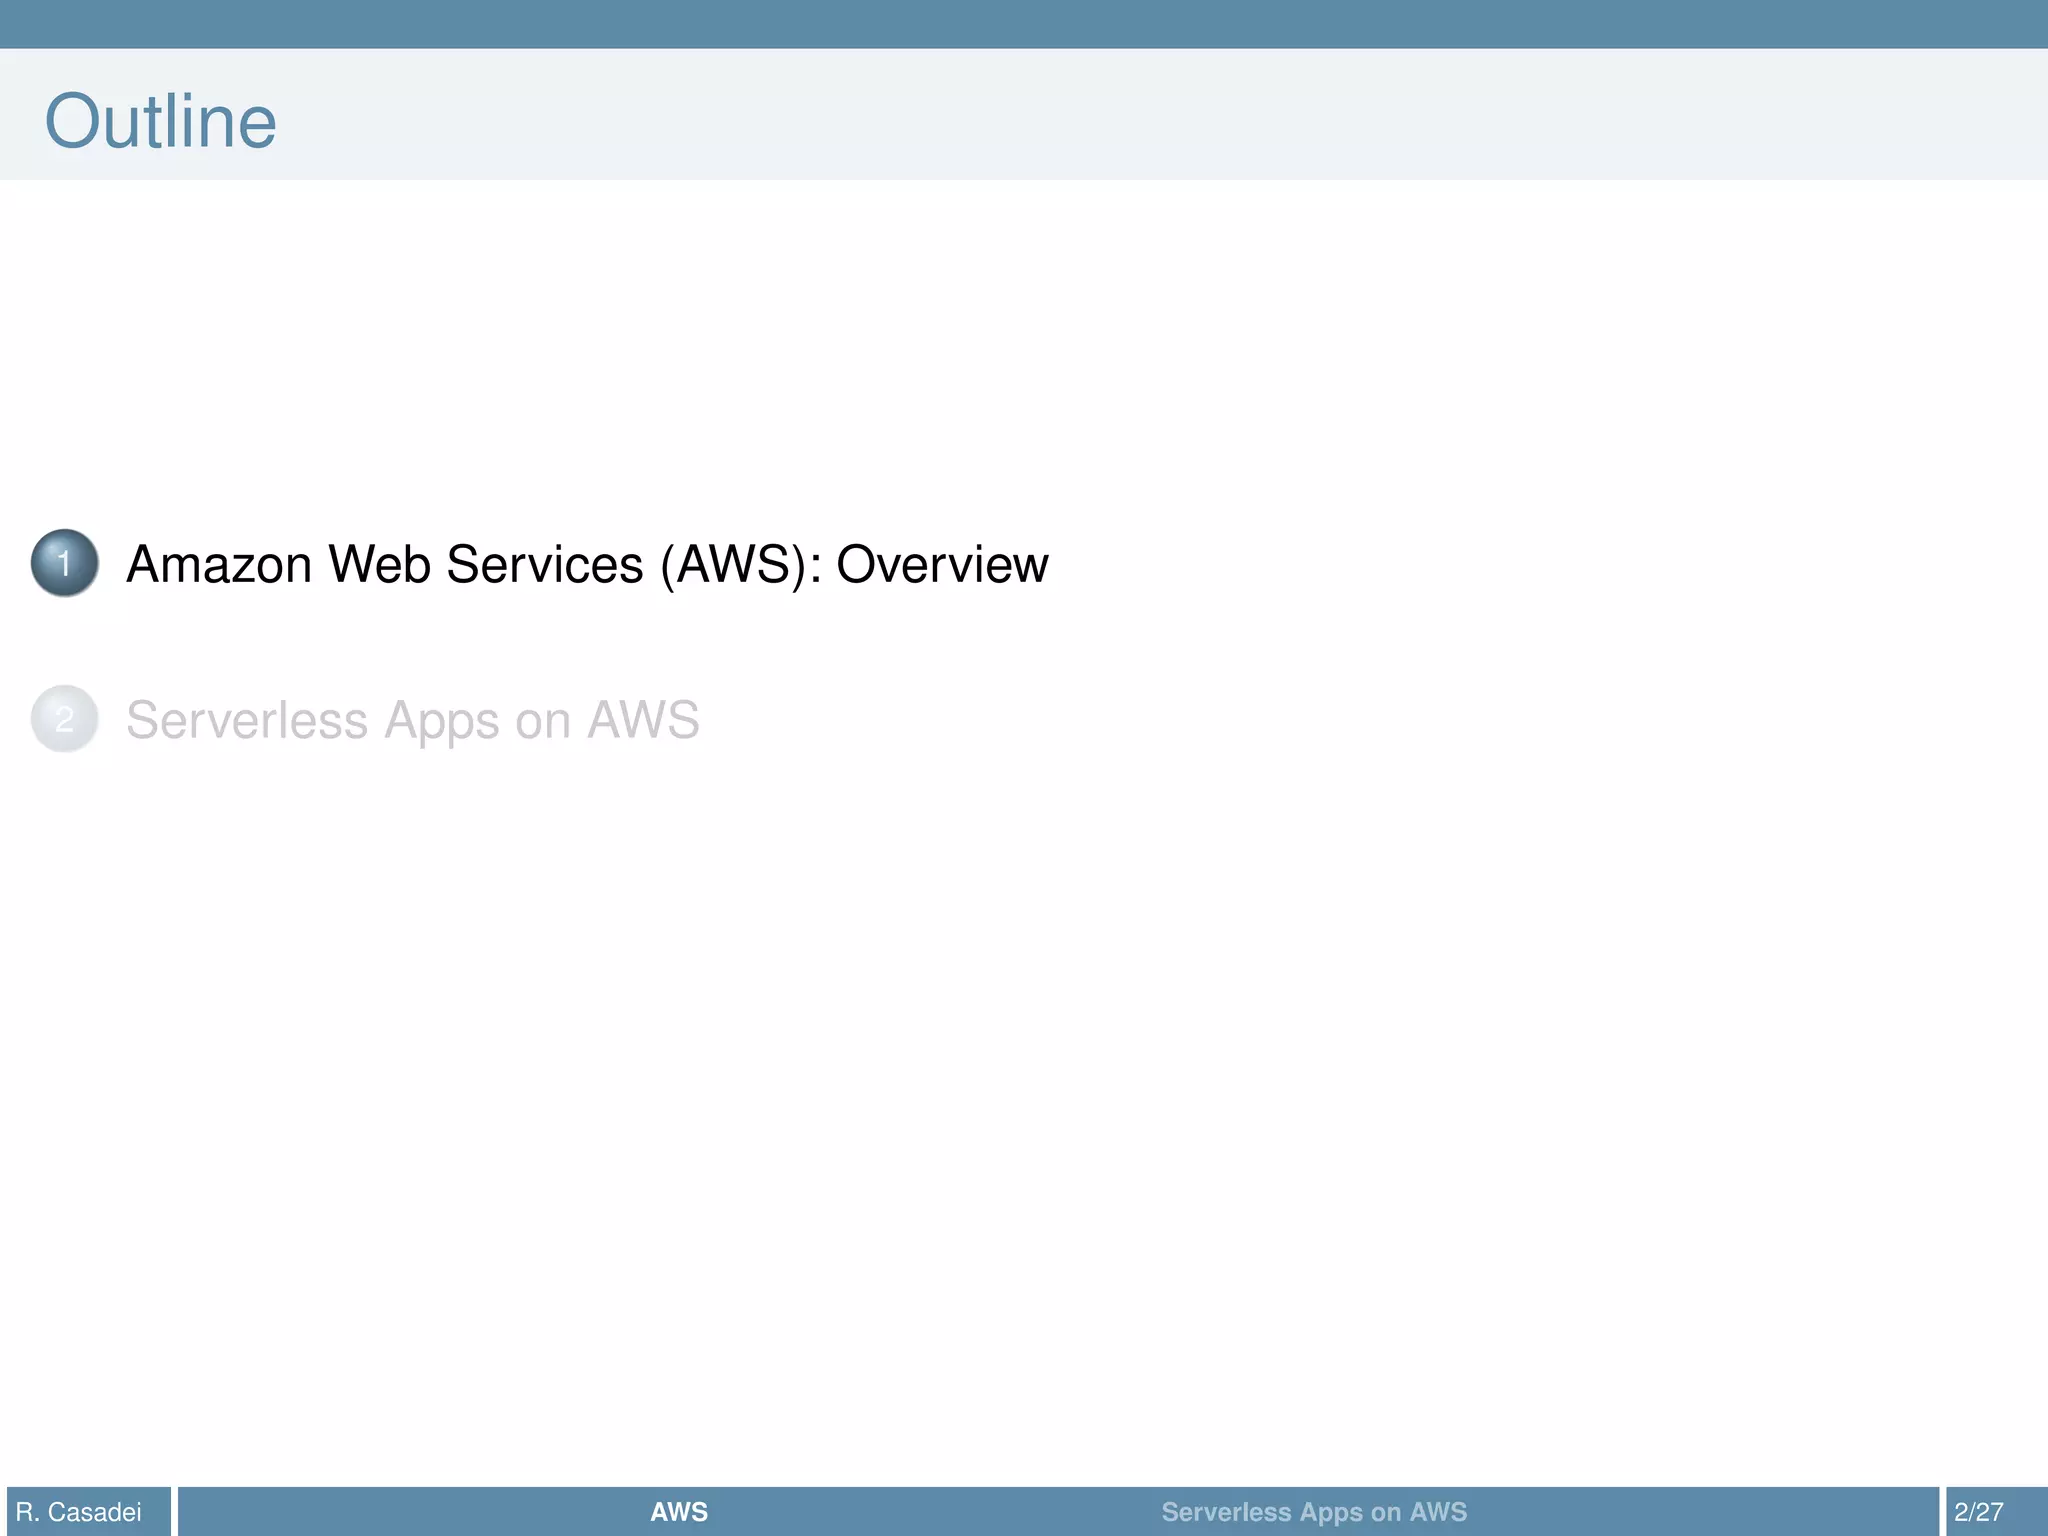This screenshot has height=1536, width=2048.
Task: Open the 'Serverless Apps on AWS' outline entry
Action: (x=413, y=720)
